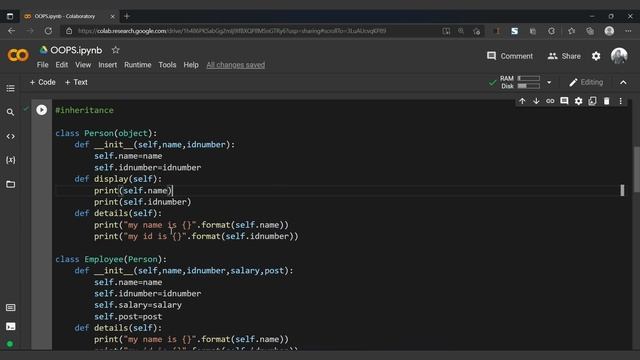
Task: Open the terminal panel icon
Action: (x=11, y=327)
